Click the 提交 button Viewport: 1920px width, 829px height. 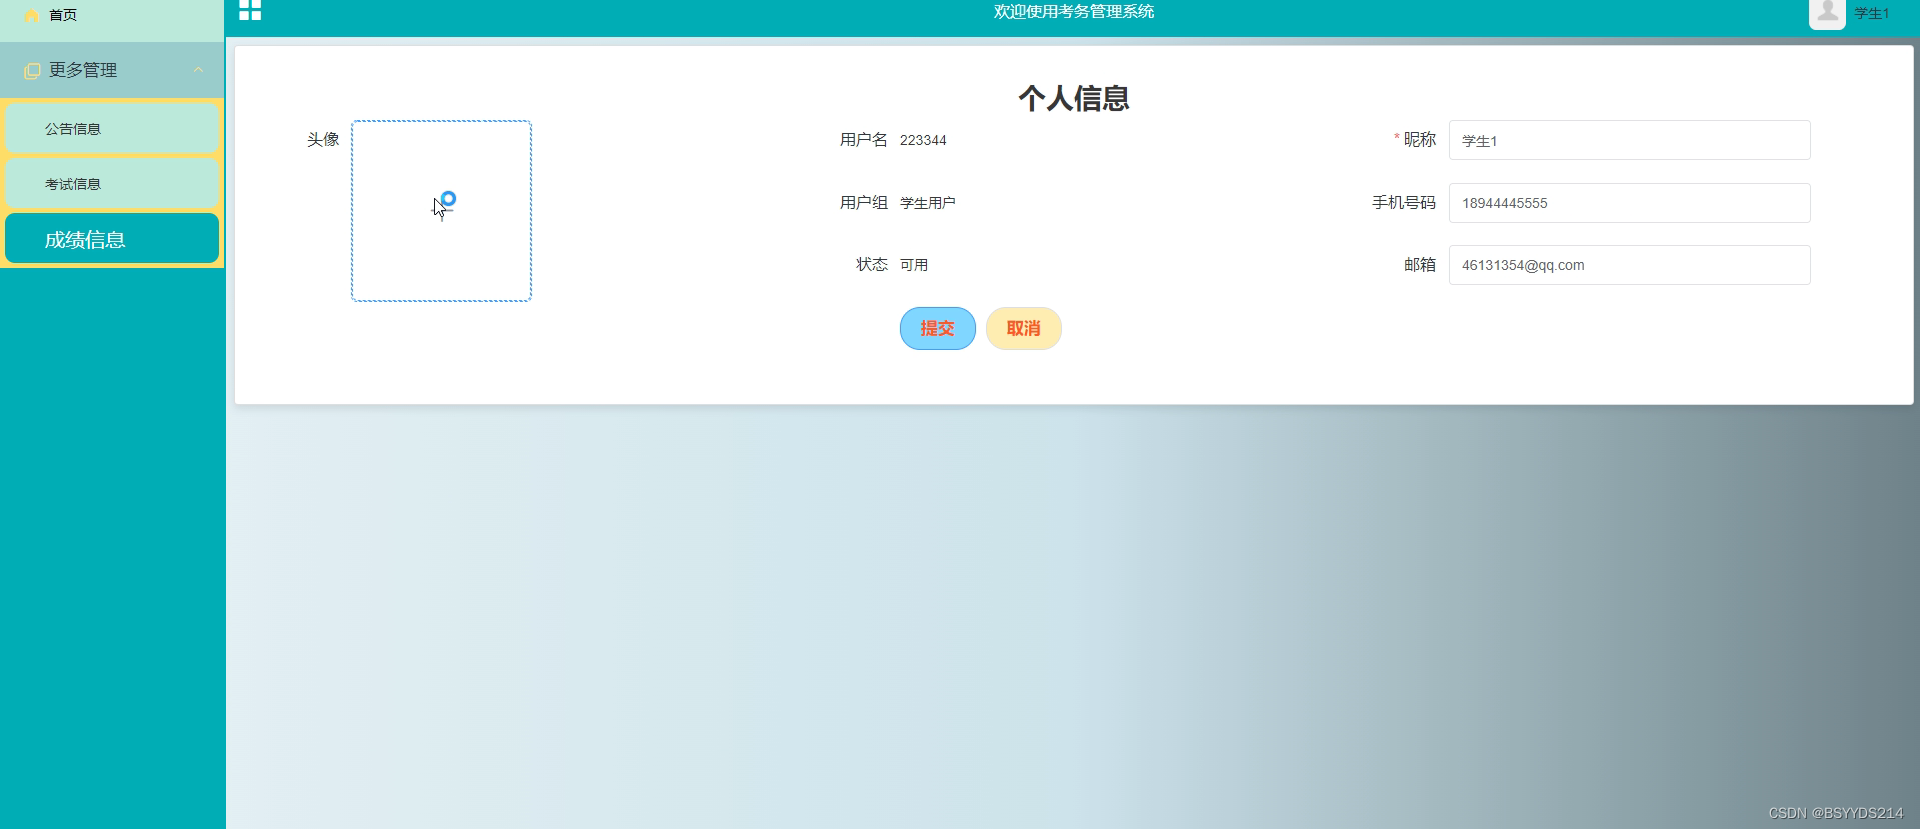[937, 328]
